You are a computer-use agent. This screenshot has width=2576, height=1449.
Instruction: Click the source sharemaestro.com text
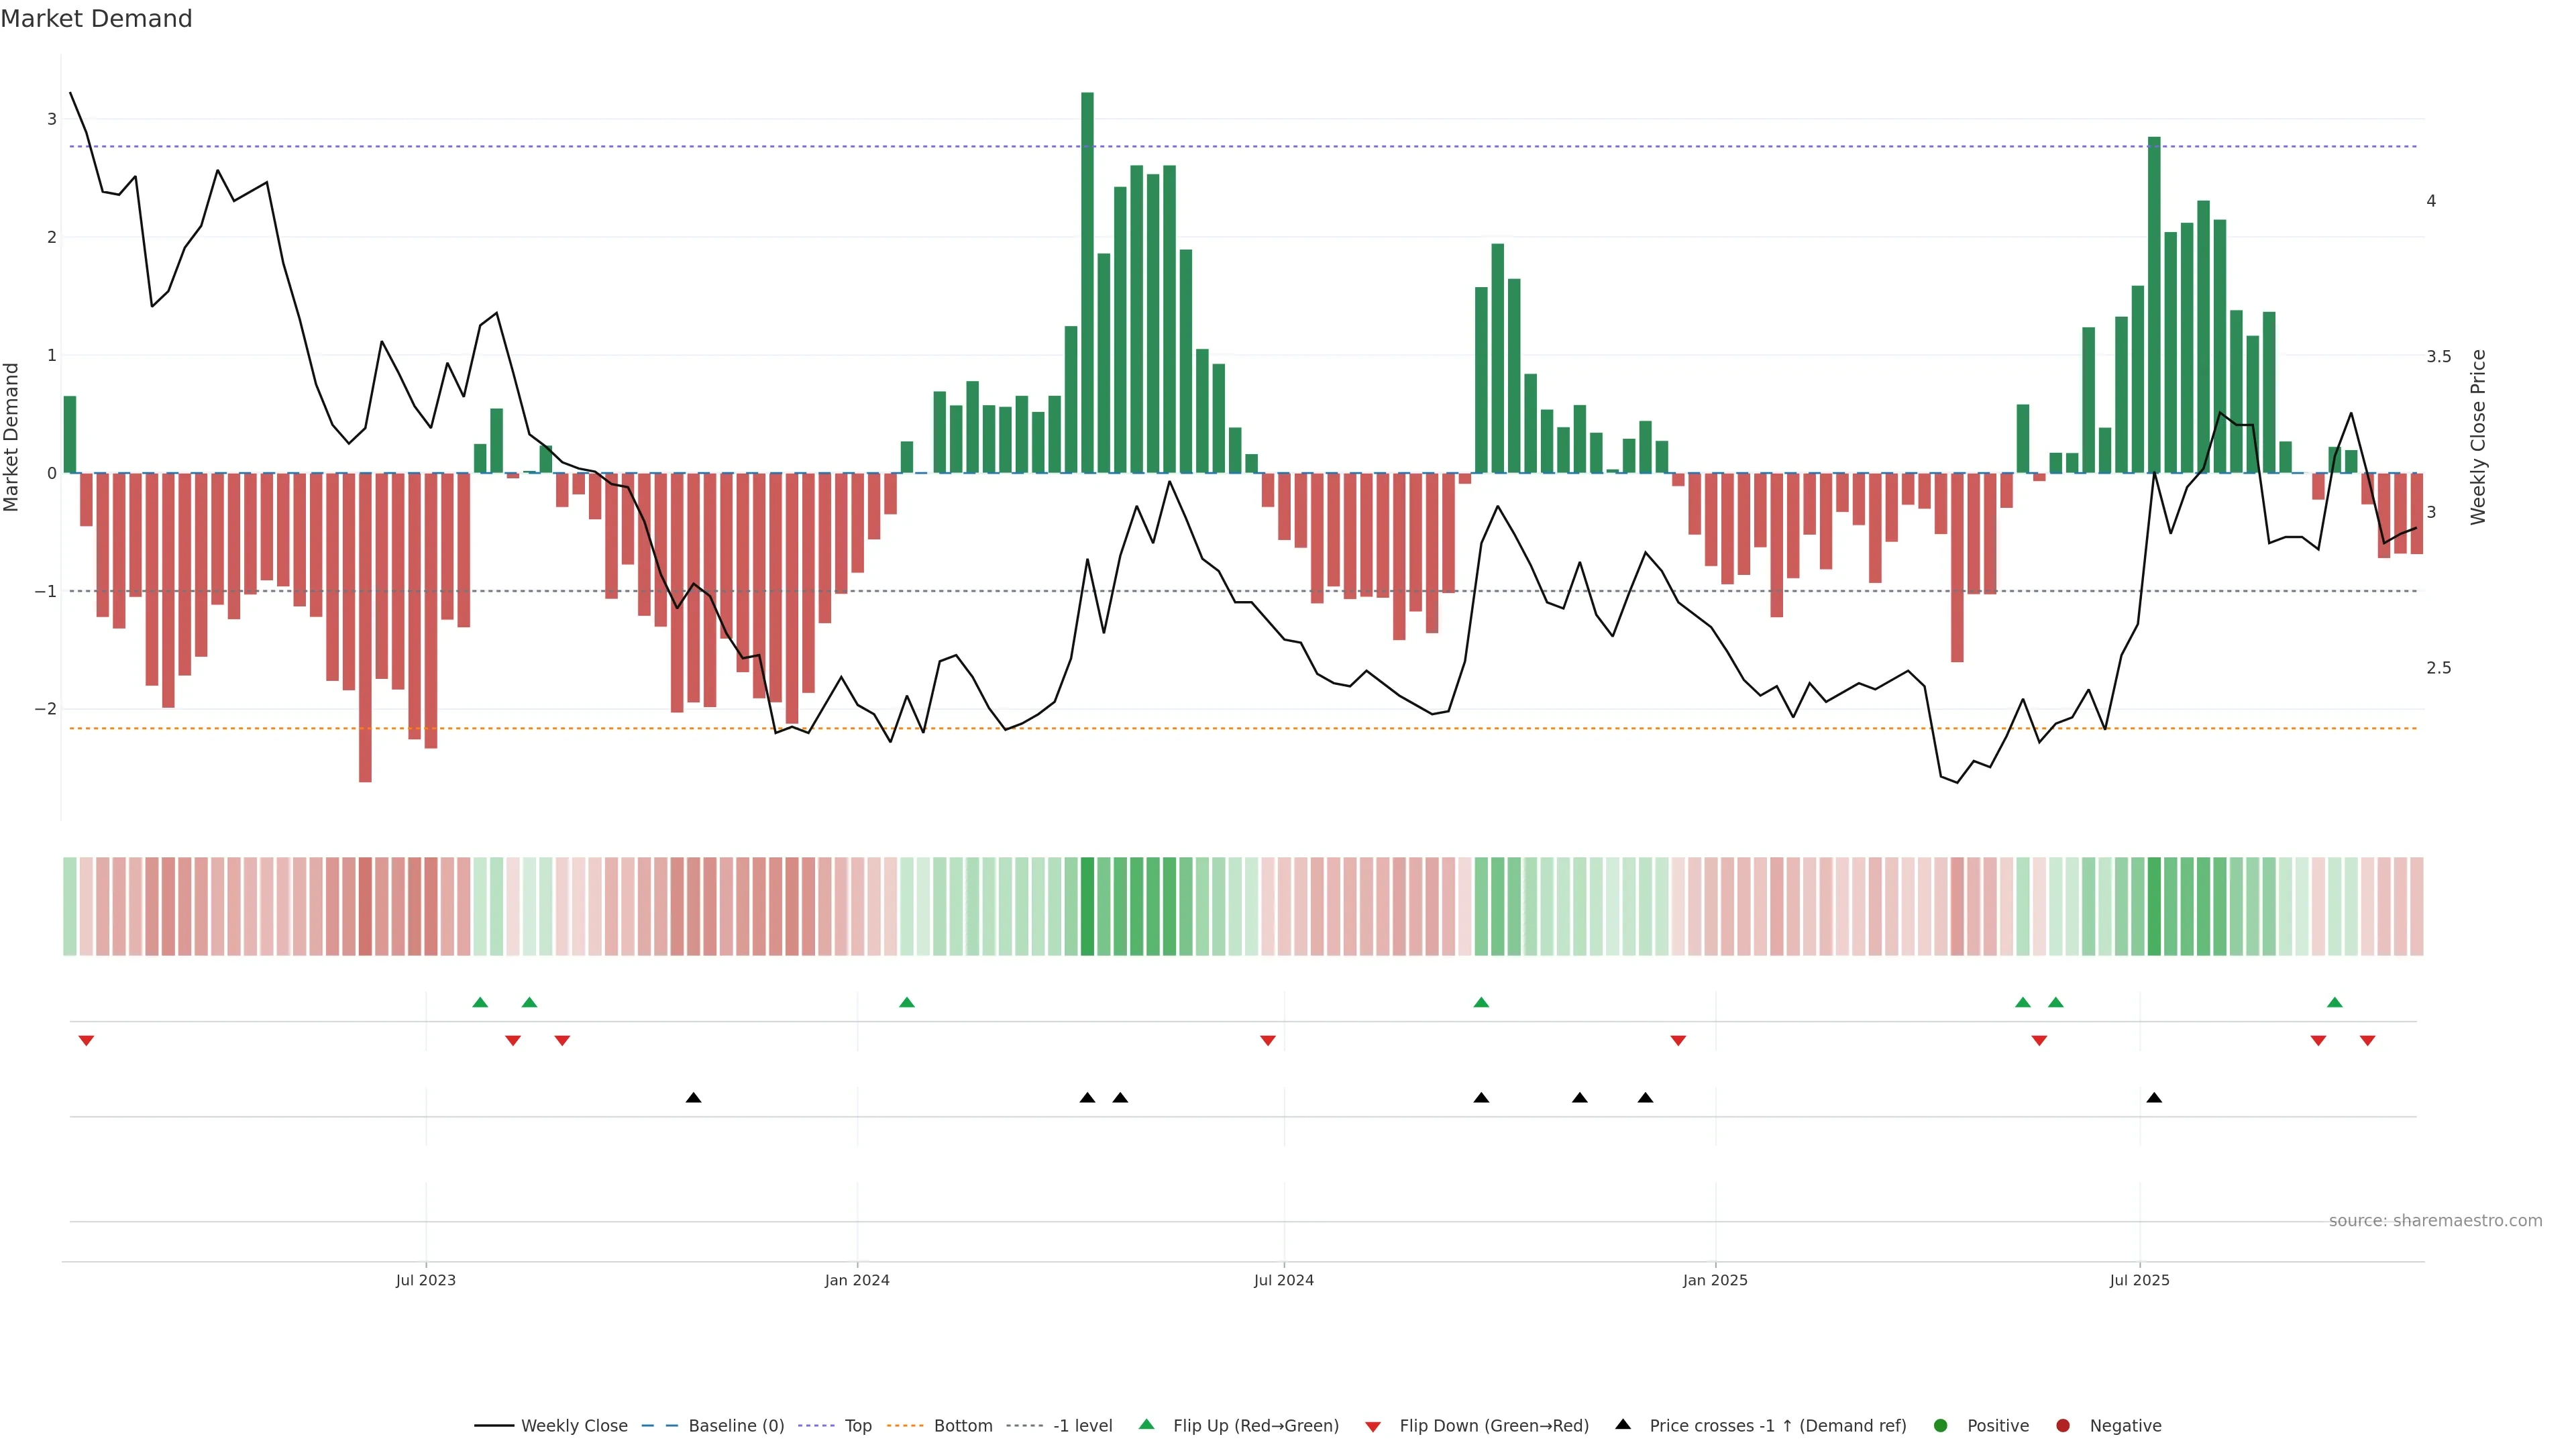coord(2435,1221)
